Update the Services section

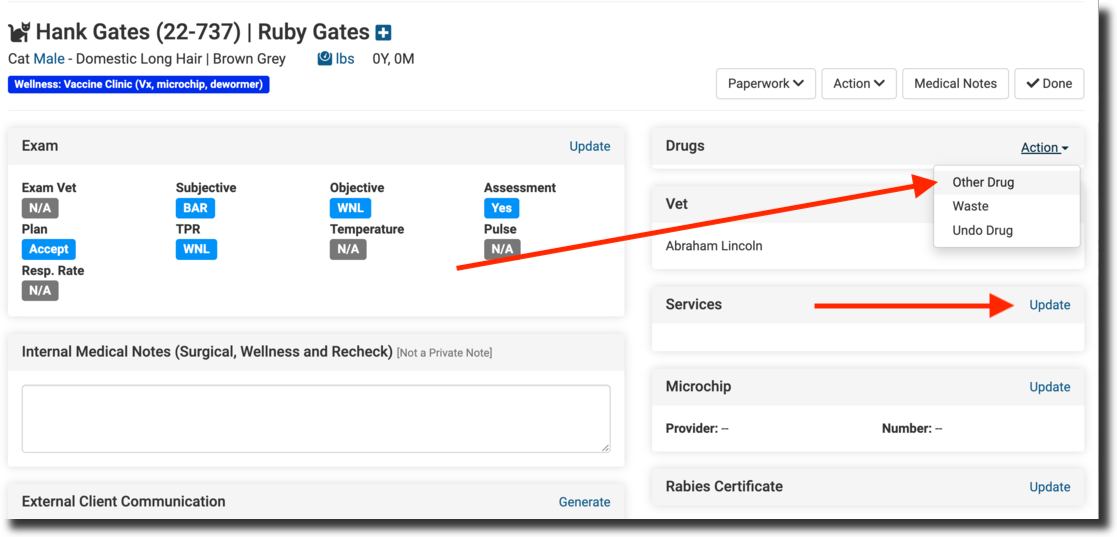(x=1049, y=305)
